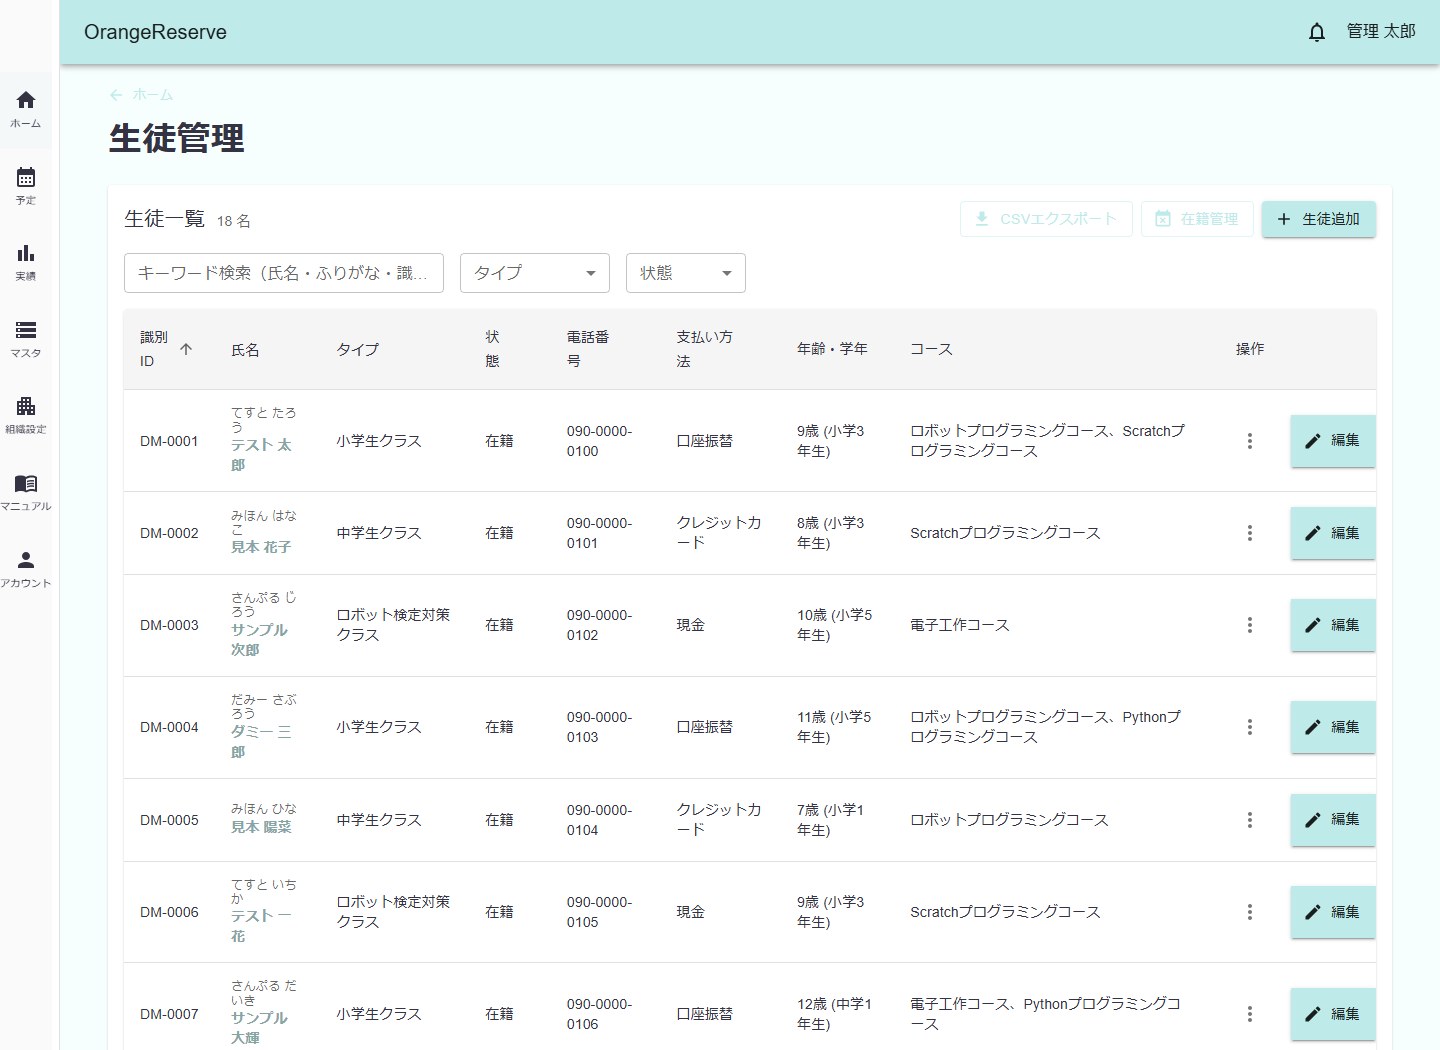The height and width of the screenshot is (1050, 1440).
Task: Edit student DM-0001 with 編集
Action: 1333,441
